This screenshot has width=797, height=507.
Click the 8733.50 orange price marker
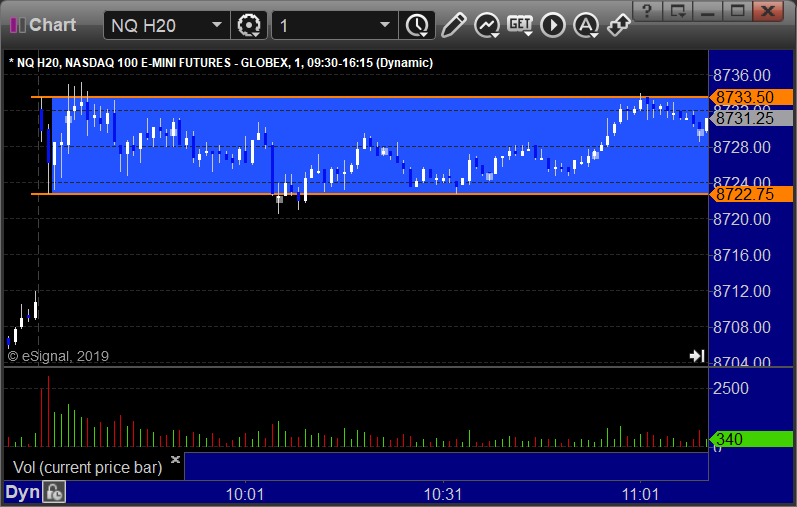point(751,97)
